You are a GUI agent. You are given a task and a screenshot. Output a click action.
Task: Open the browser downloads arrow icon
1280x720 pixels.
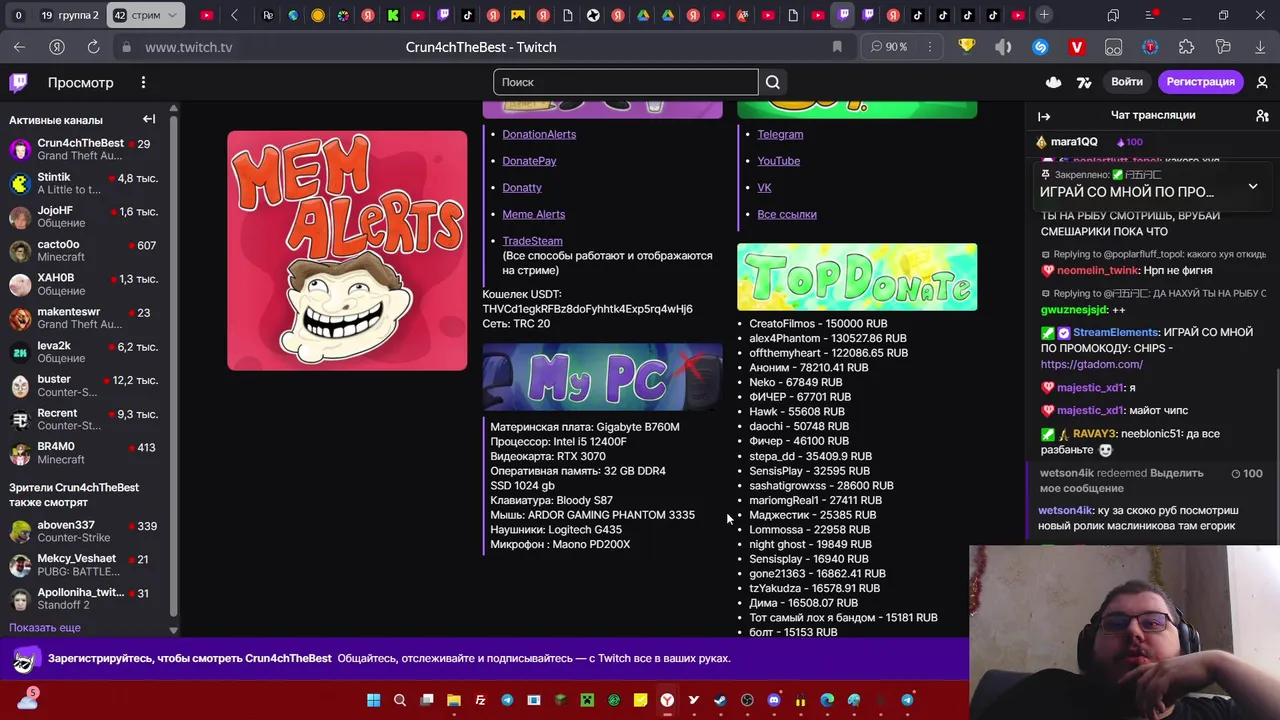click(1260, 47)
